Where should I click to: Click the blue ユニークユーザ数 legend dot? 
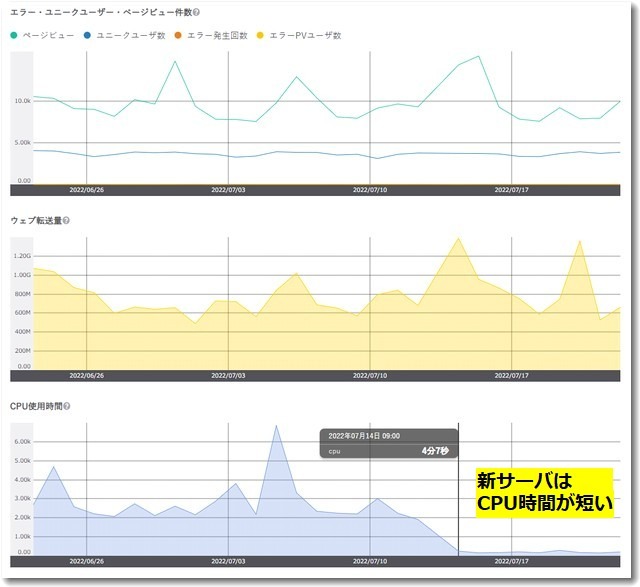click(88, 35)
